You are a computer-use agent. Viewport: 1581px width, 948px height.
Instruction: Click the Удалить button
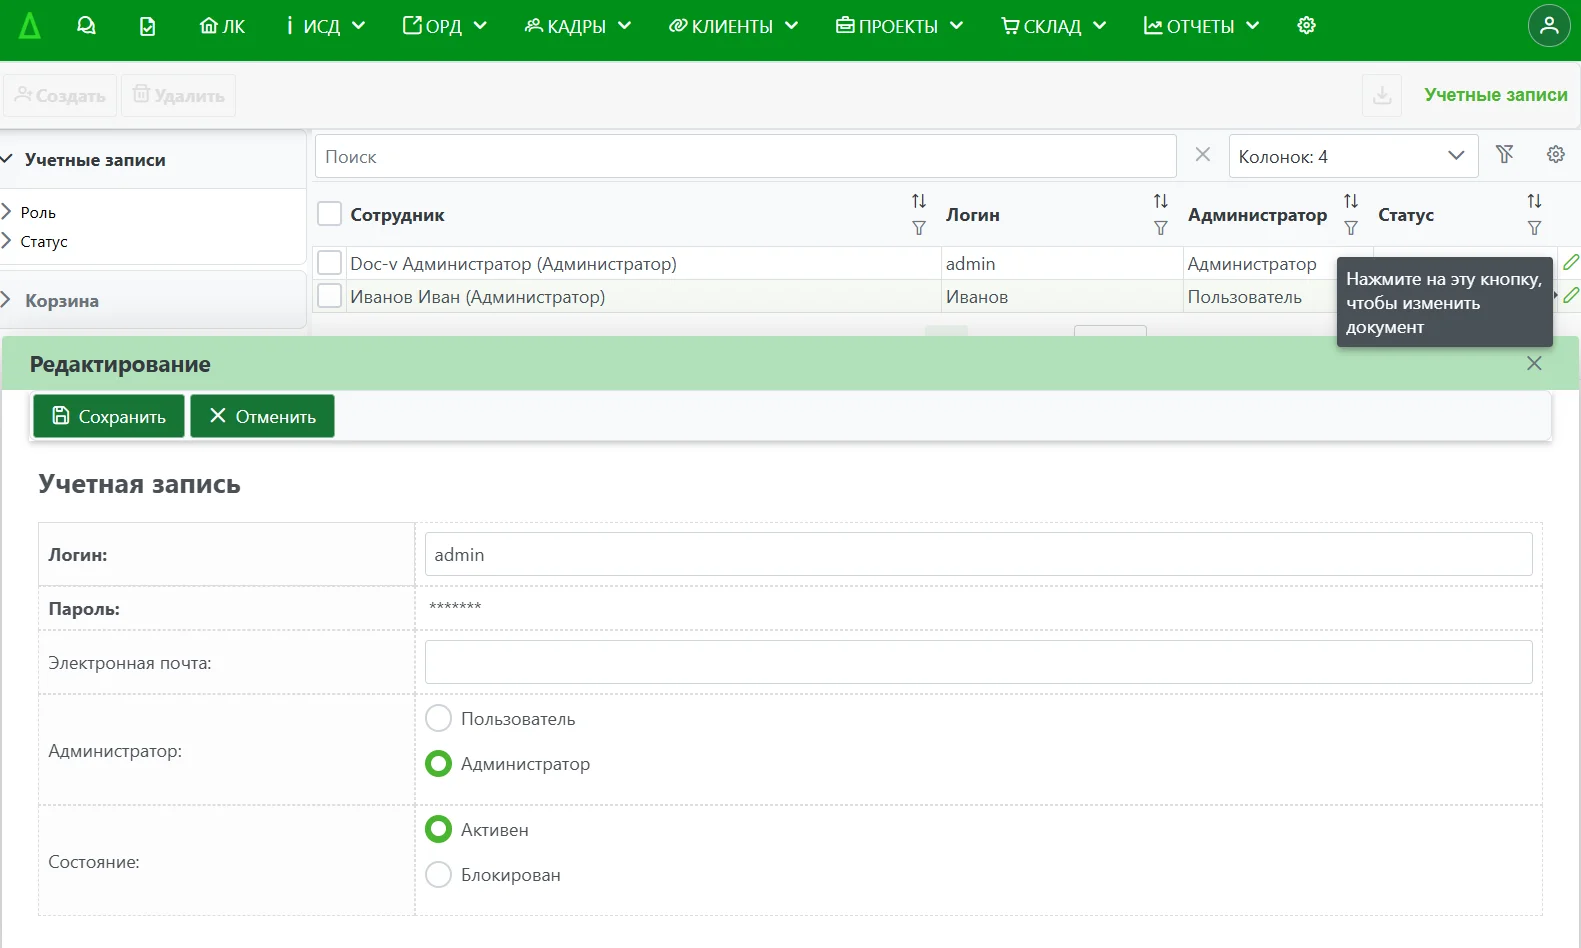[179, 95]
